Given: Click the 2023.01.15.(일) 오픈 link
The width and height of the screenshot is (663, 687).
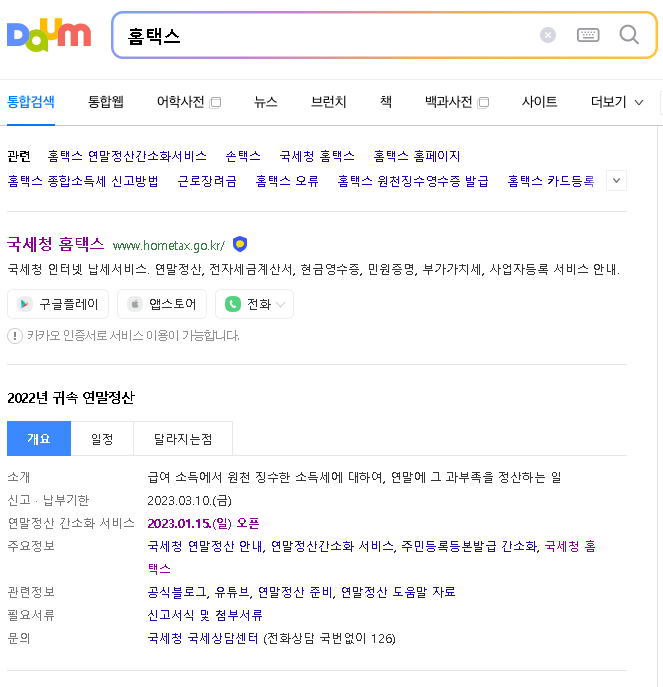Looking at the screenshot, I should 203,523.
